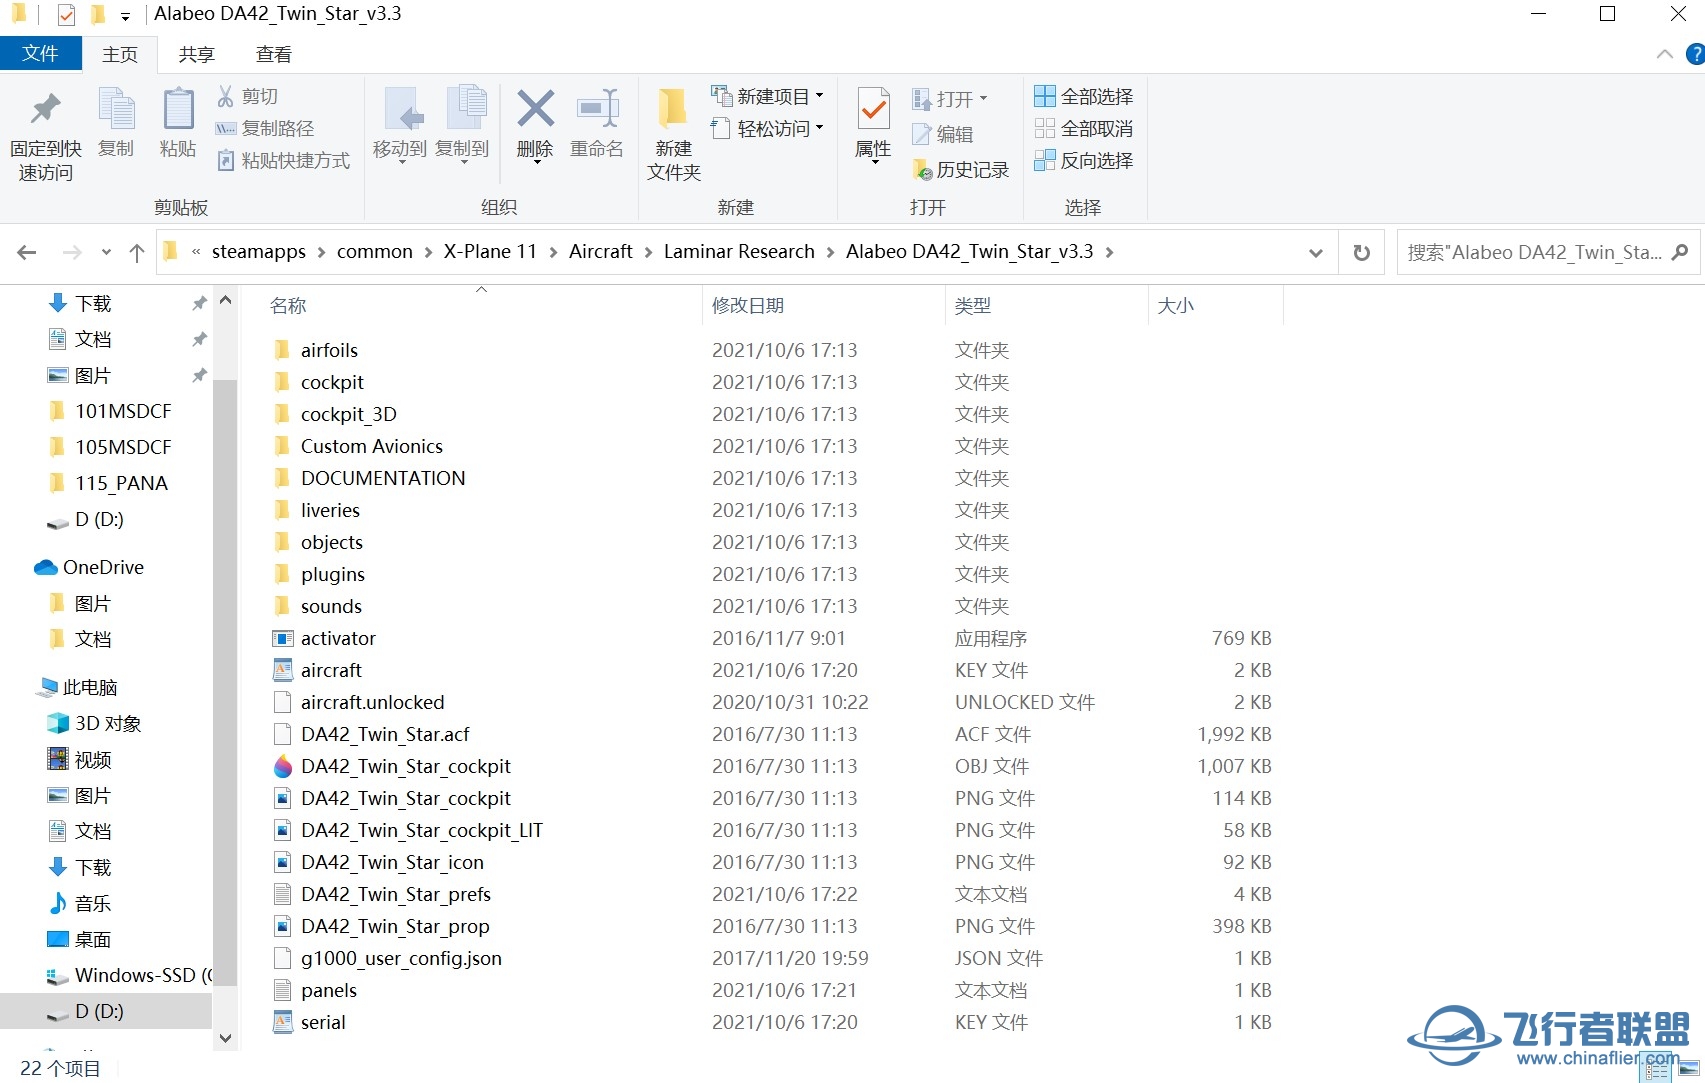Switch to View (查看) tab
The image size is (1705, 1083).
point(273,54)
